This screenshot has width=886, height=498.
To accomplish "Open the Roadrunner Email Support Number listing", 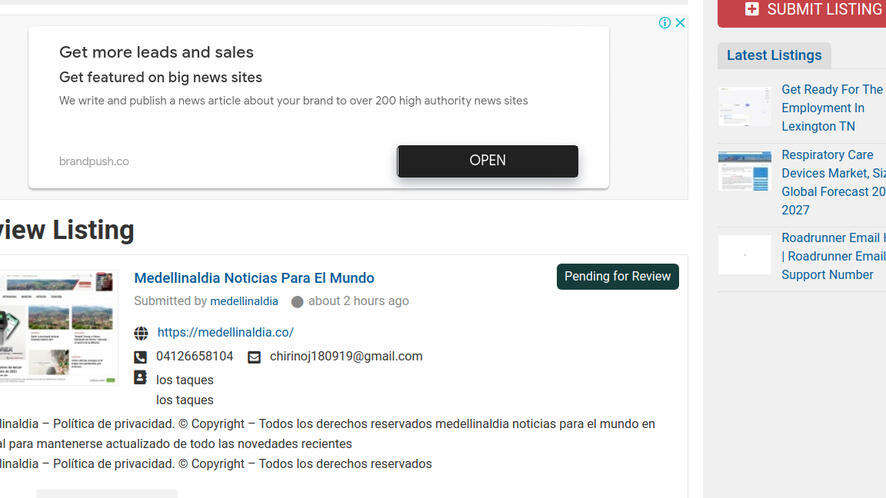I will coord(833,256).
